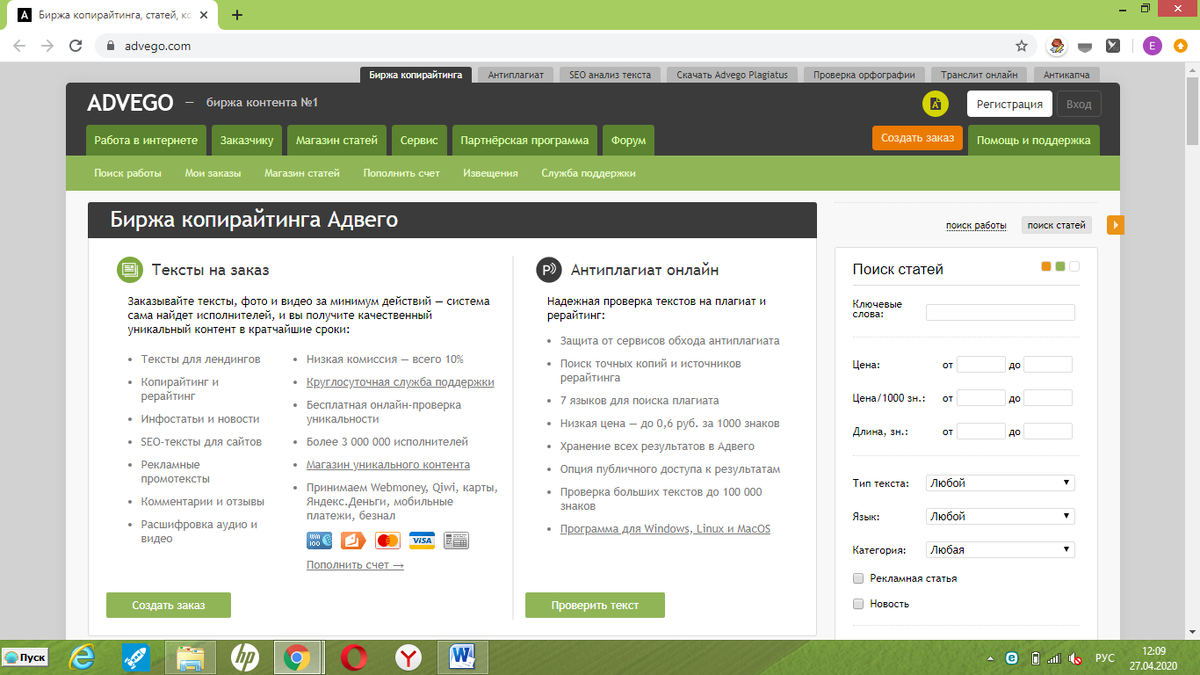Click the Webmoney payment icon
The image size is (1200, 675).
(x=319, y=541)
